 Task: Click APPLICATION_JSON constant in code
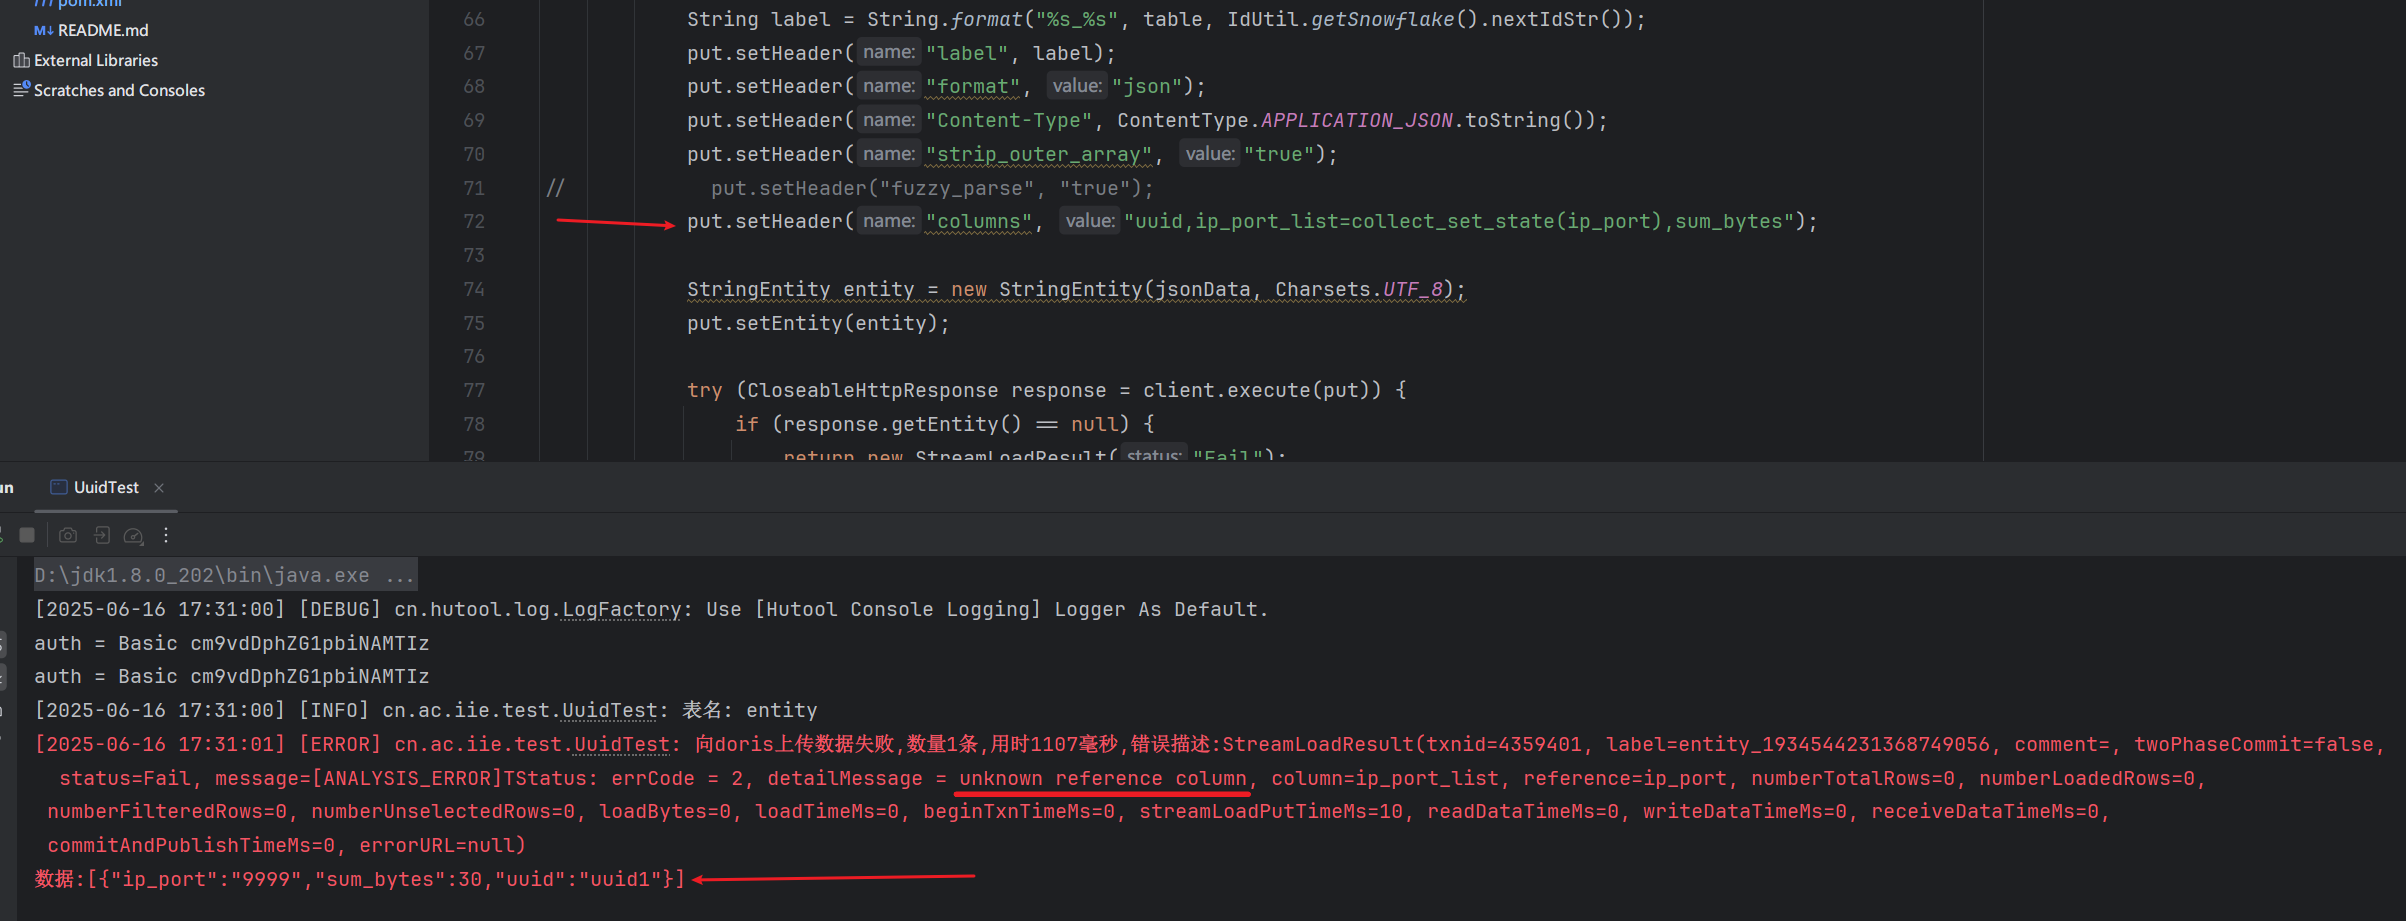(x=1357, y=120)
